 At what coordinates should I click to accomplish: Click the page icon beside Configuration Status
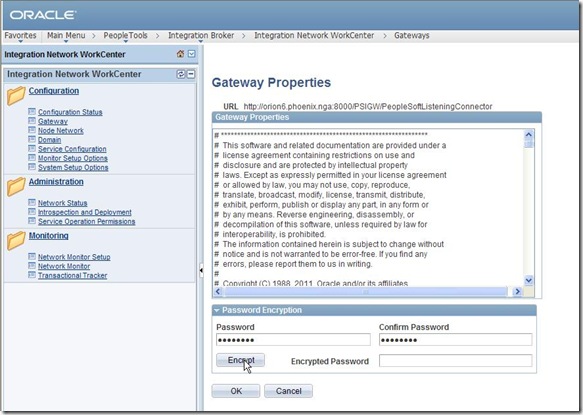click(32, 112)
